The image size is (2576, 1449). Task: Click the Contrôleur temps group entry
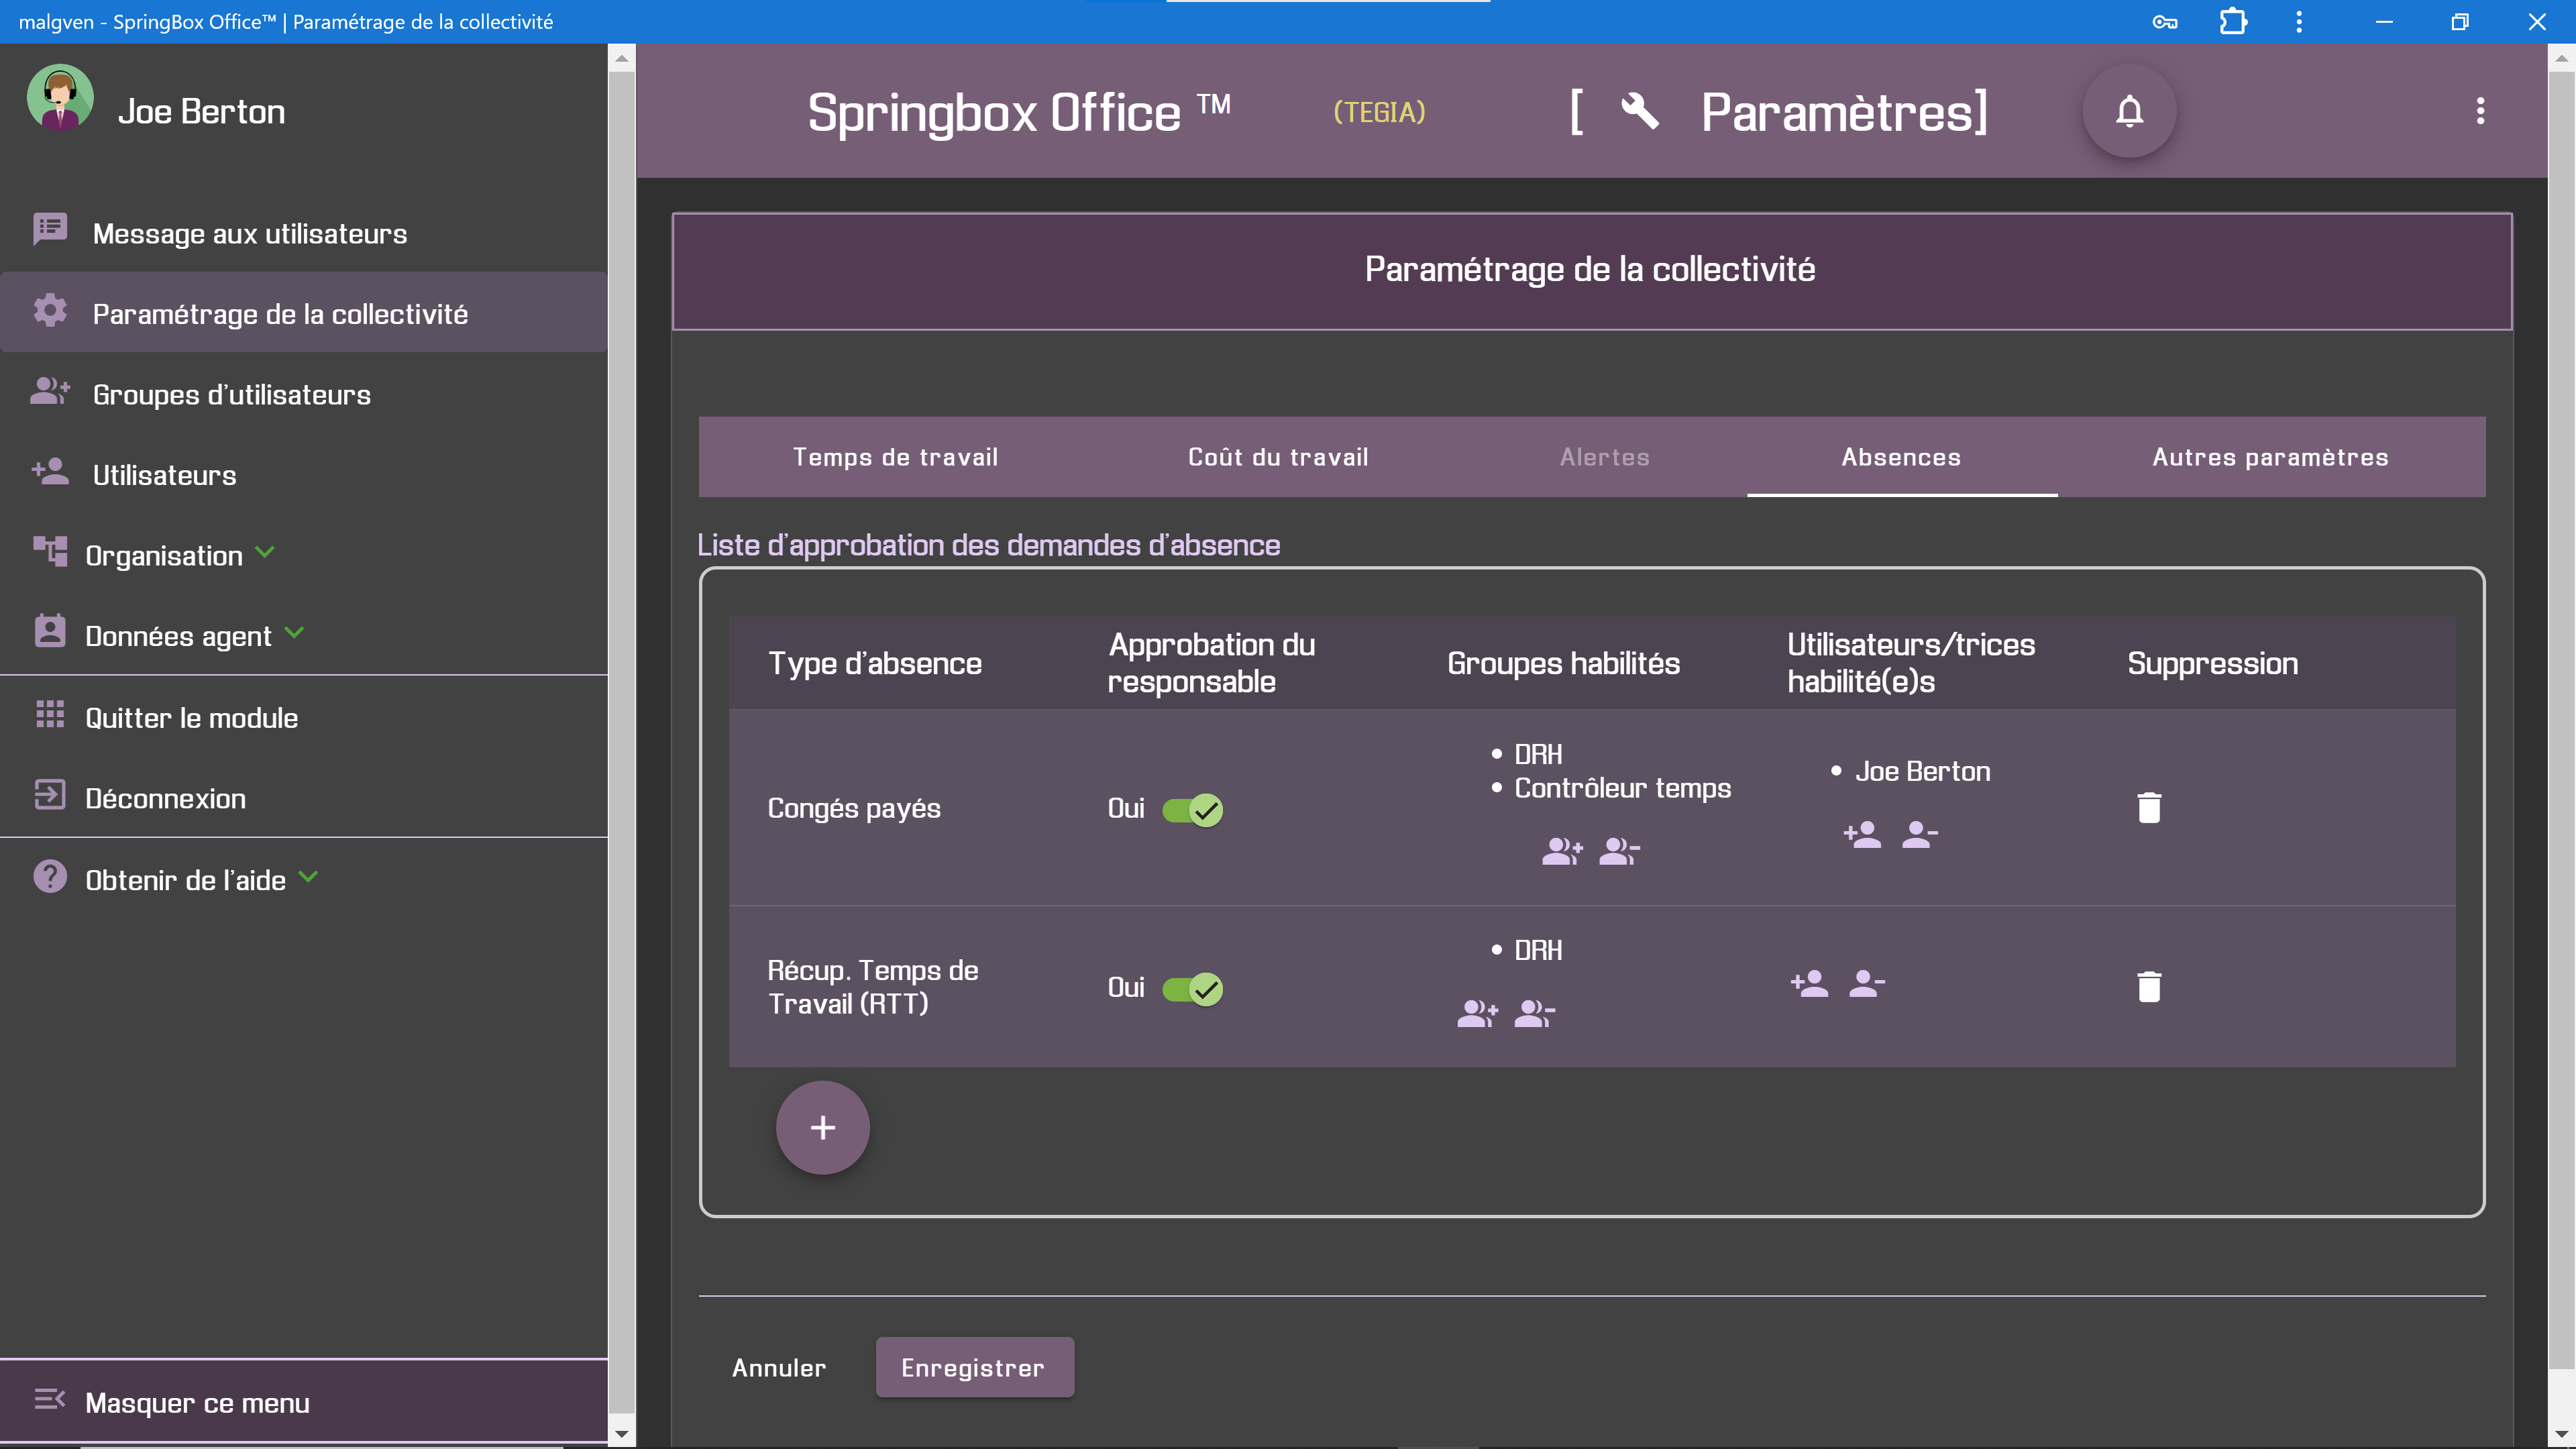pos(1622,788)
